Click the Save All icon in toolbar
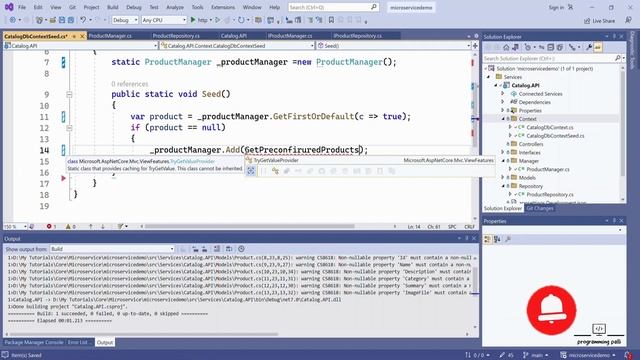Image resolution: width=640 pixels, height=360 pixels. click(x=70, y=20)
